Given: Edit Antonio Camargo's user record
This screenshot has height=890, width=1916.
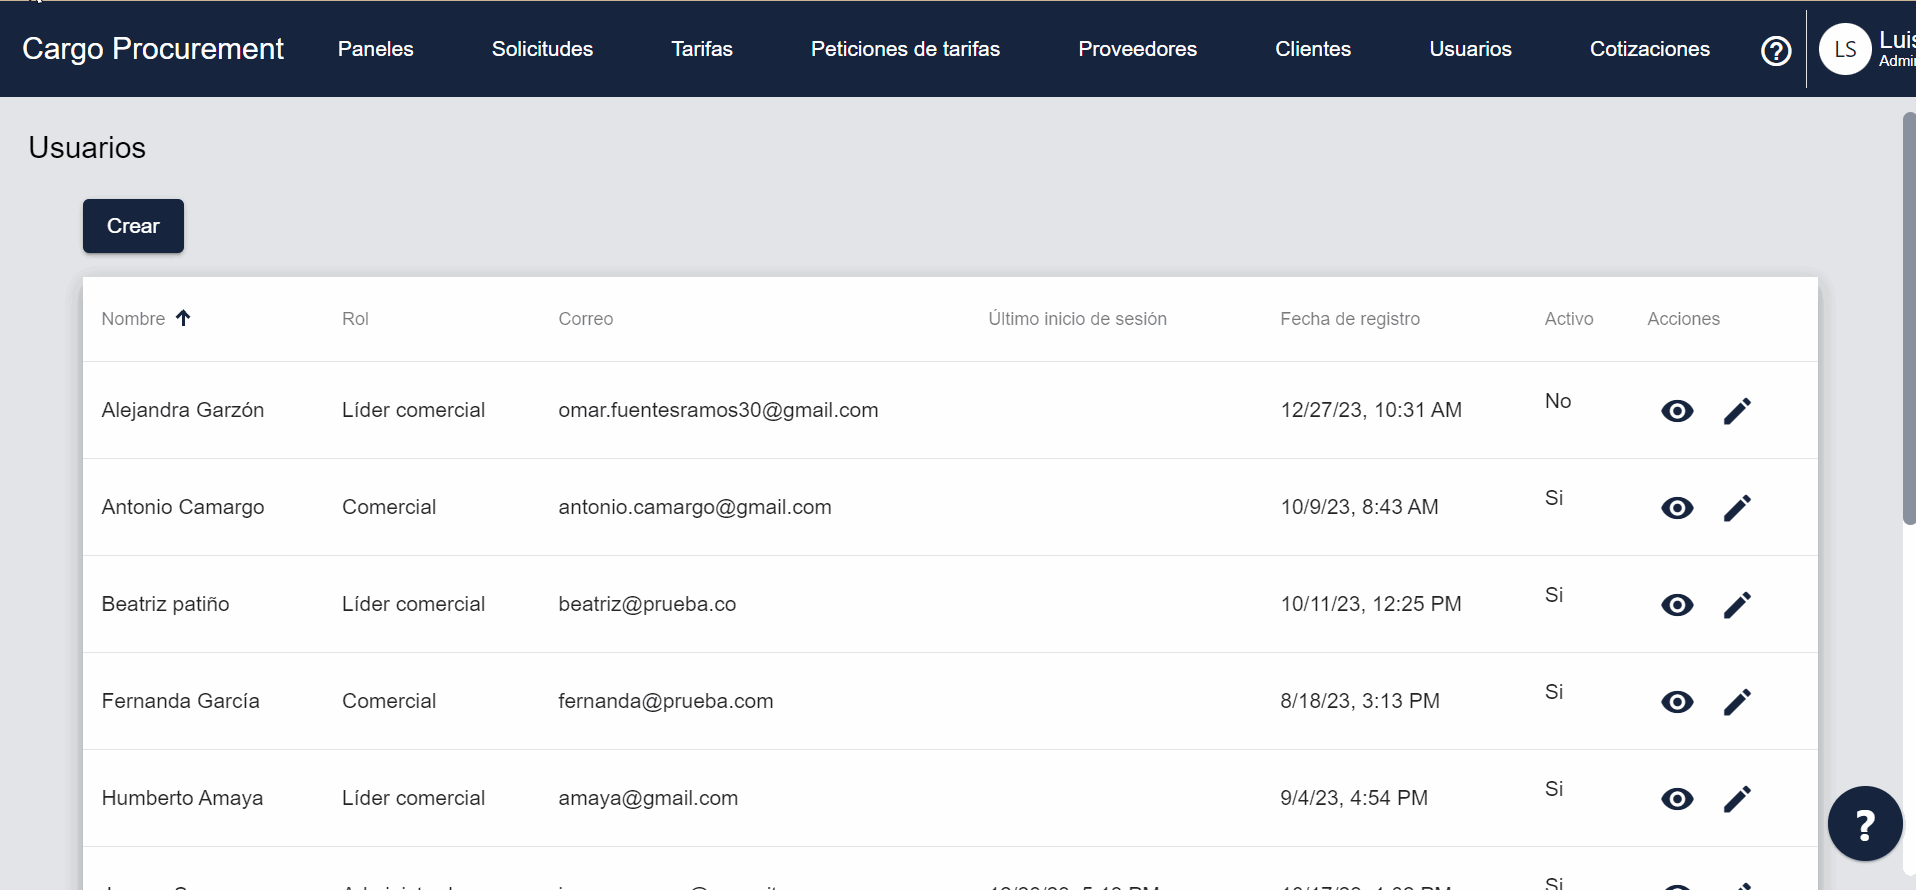Looking at the screenshot, I should tap(1737, 508).
